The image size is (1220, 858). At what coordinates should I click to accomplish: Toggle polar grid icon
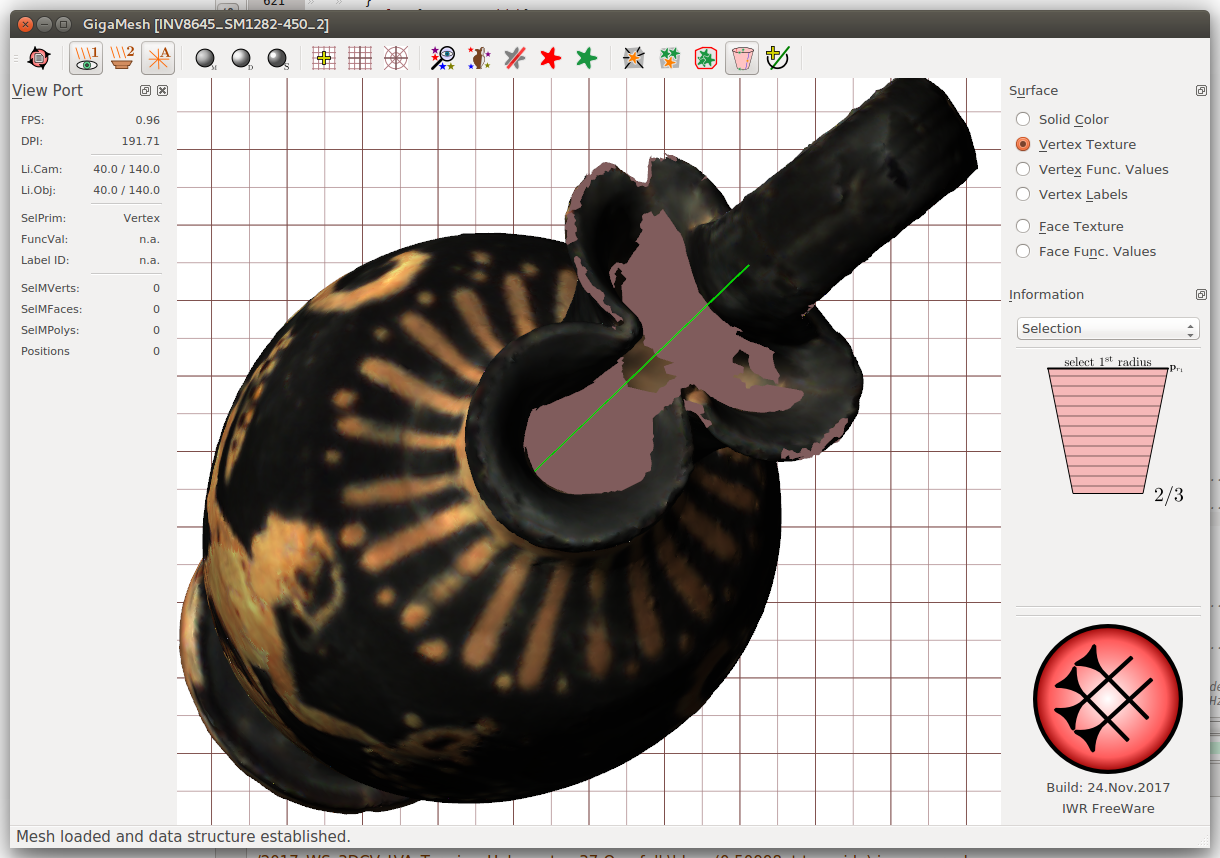[396, 59]
